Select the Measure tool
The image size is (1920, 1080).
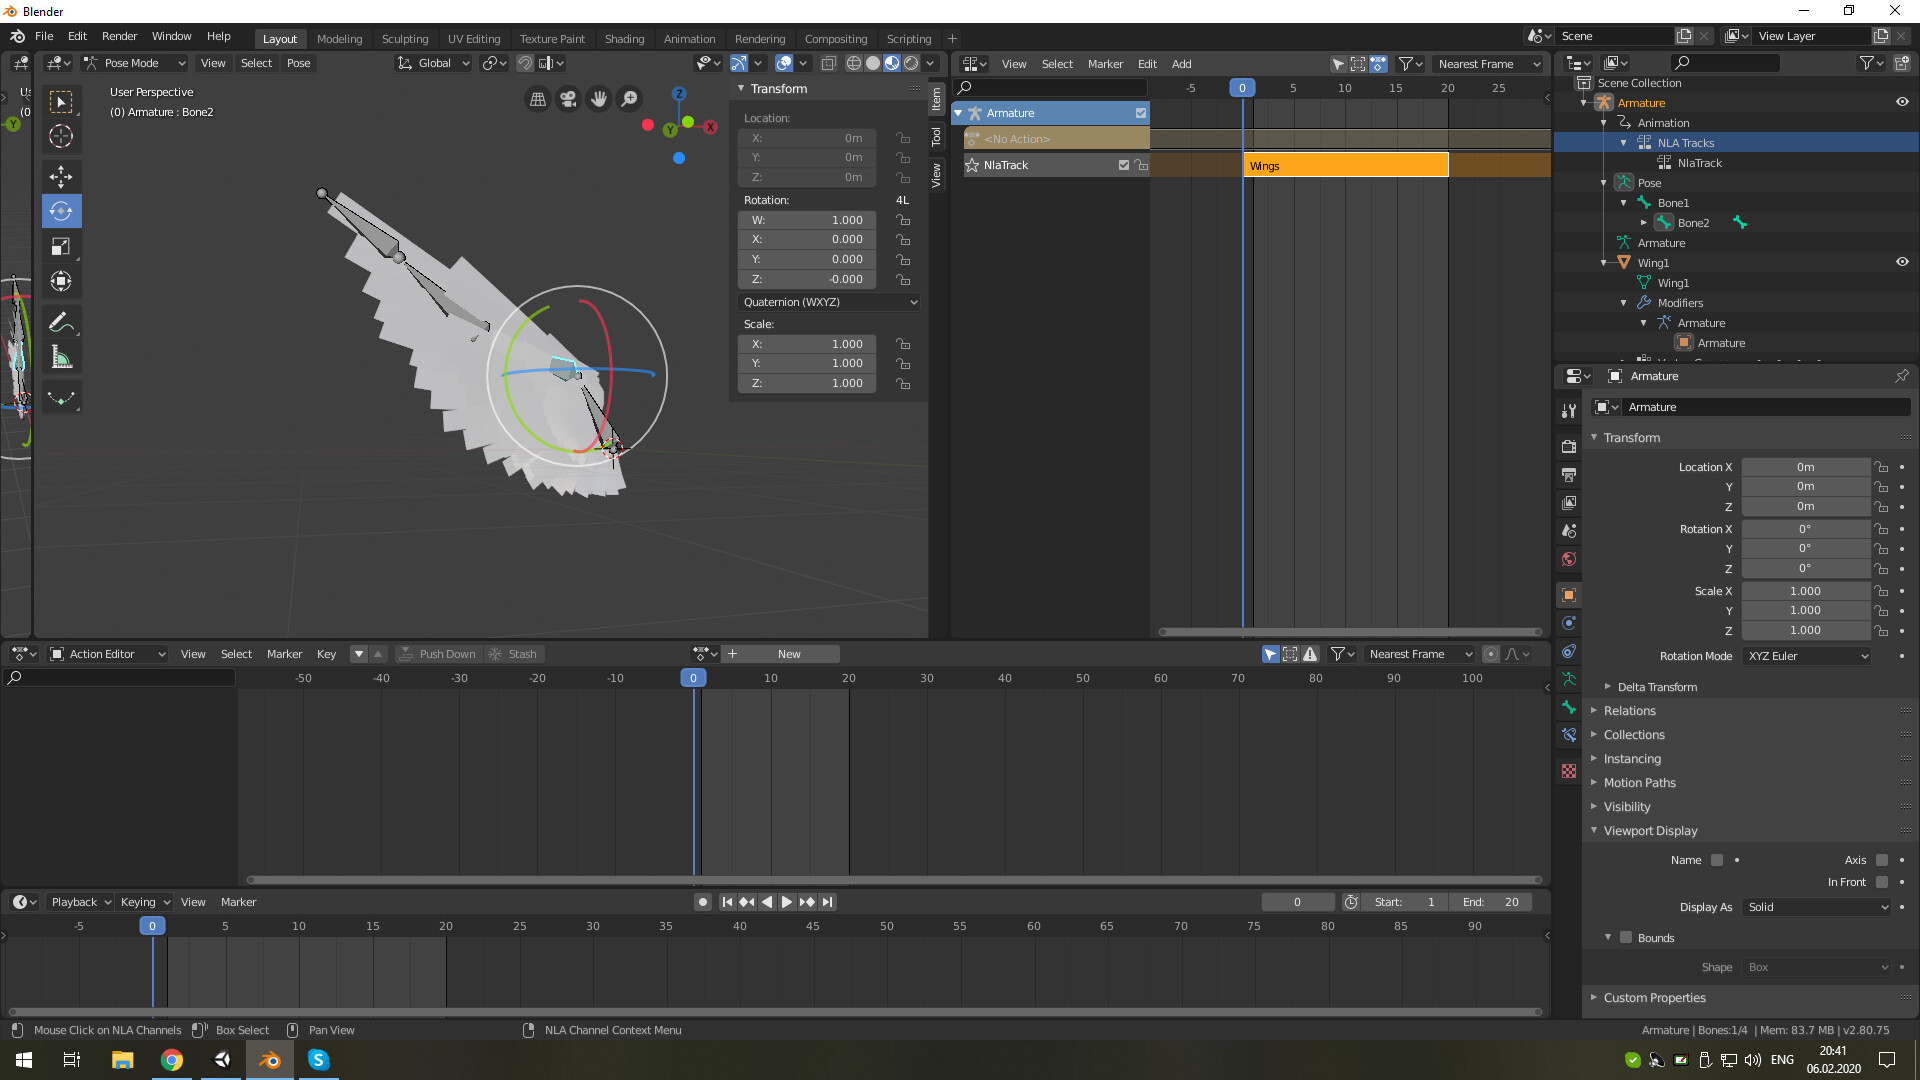click(61, 357)
